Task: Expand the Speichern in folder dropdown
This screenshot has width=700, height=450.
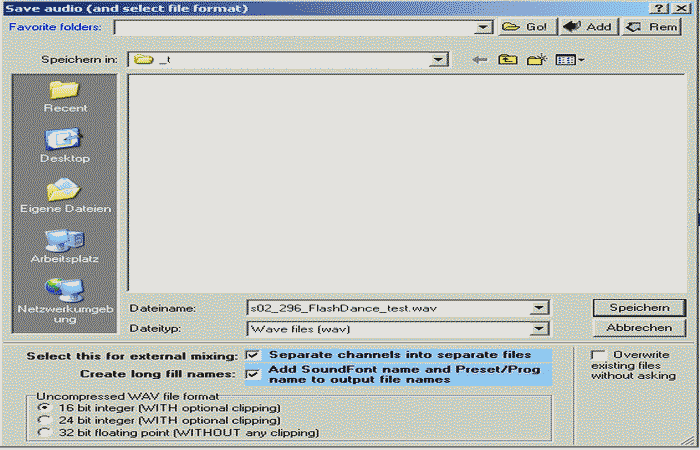Action: pyautogui.click(x=438, y=60)
